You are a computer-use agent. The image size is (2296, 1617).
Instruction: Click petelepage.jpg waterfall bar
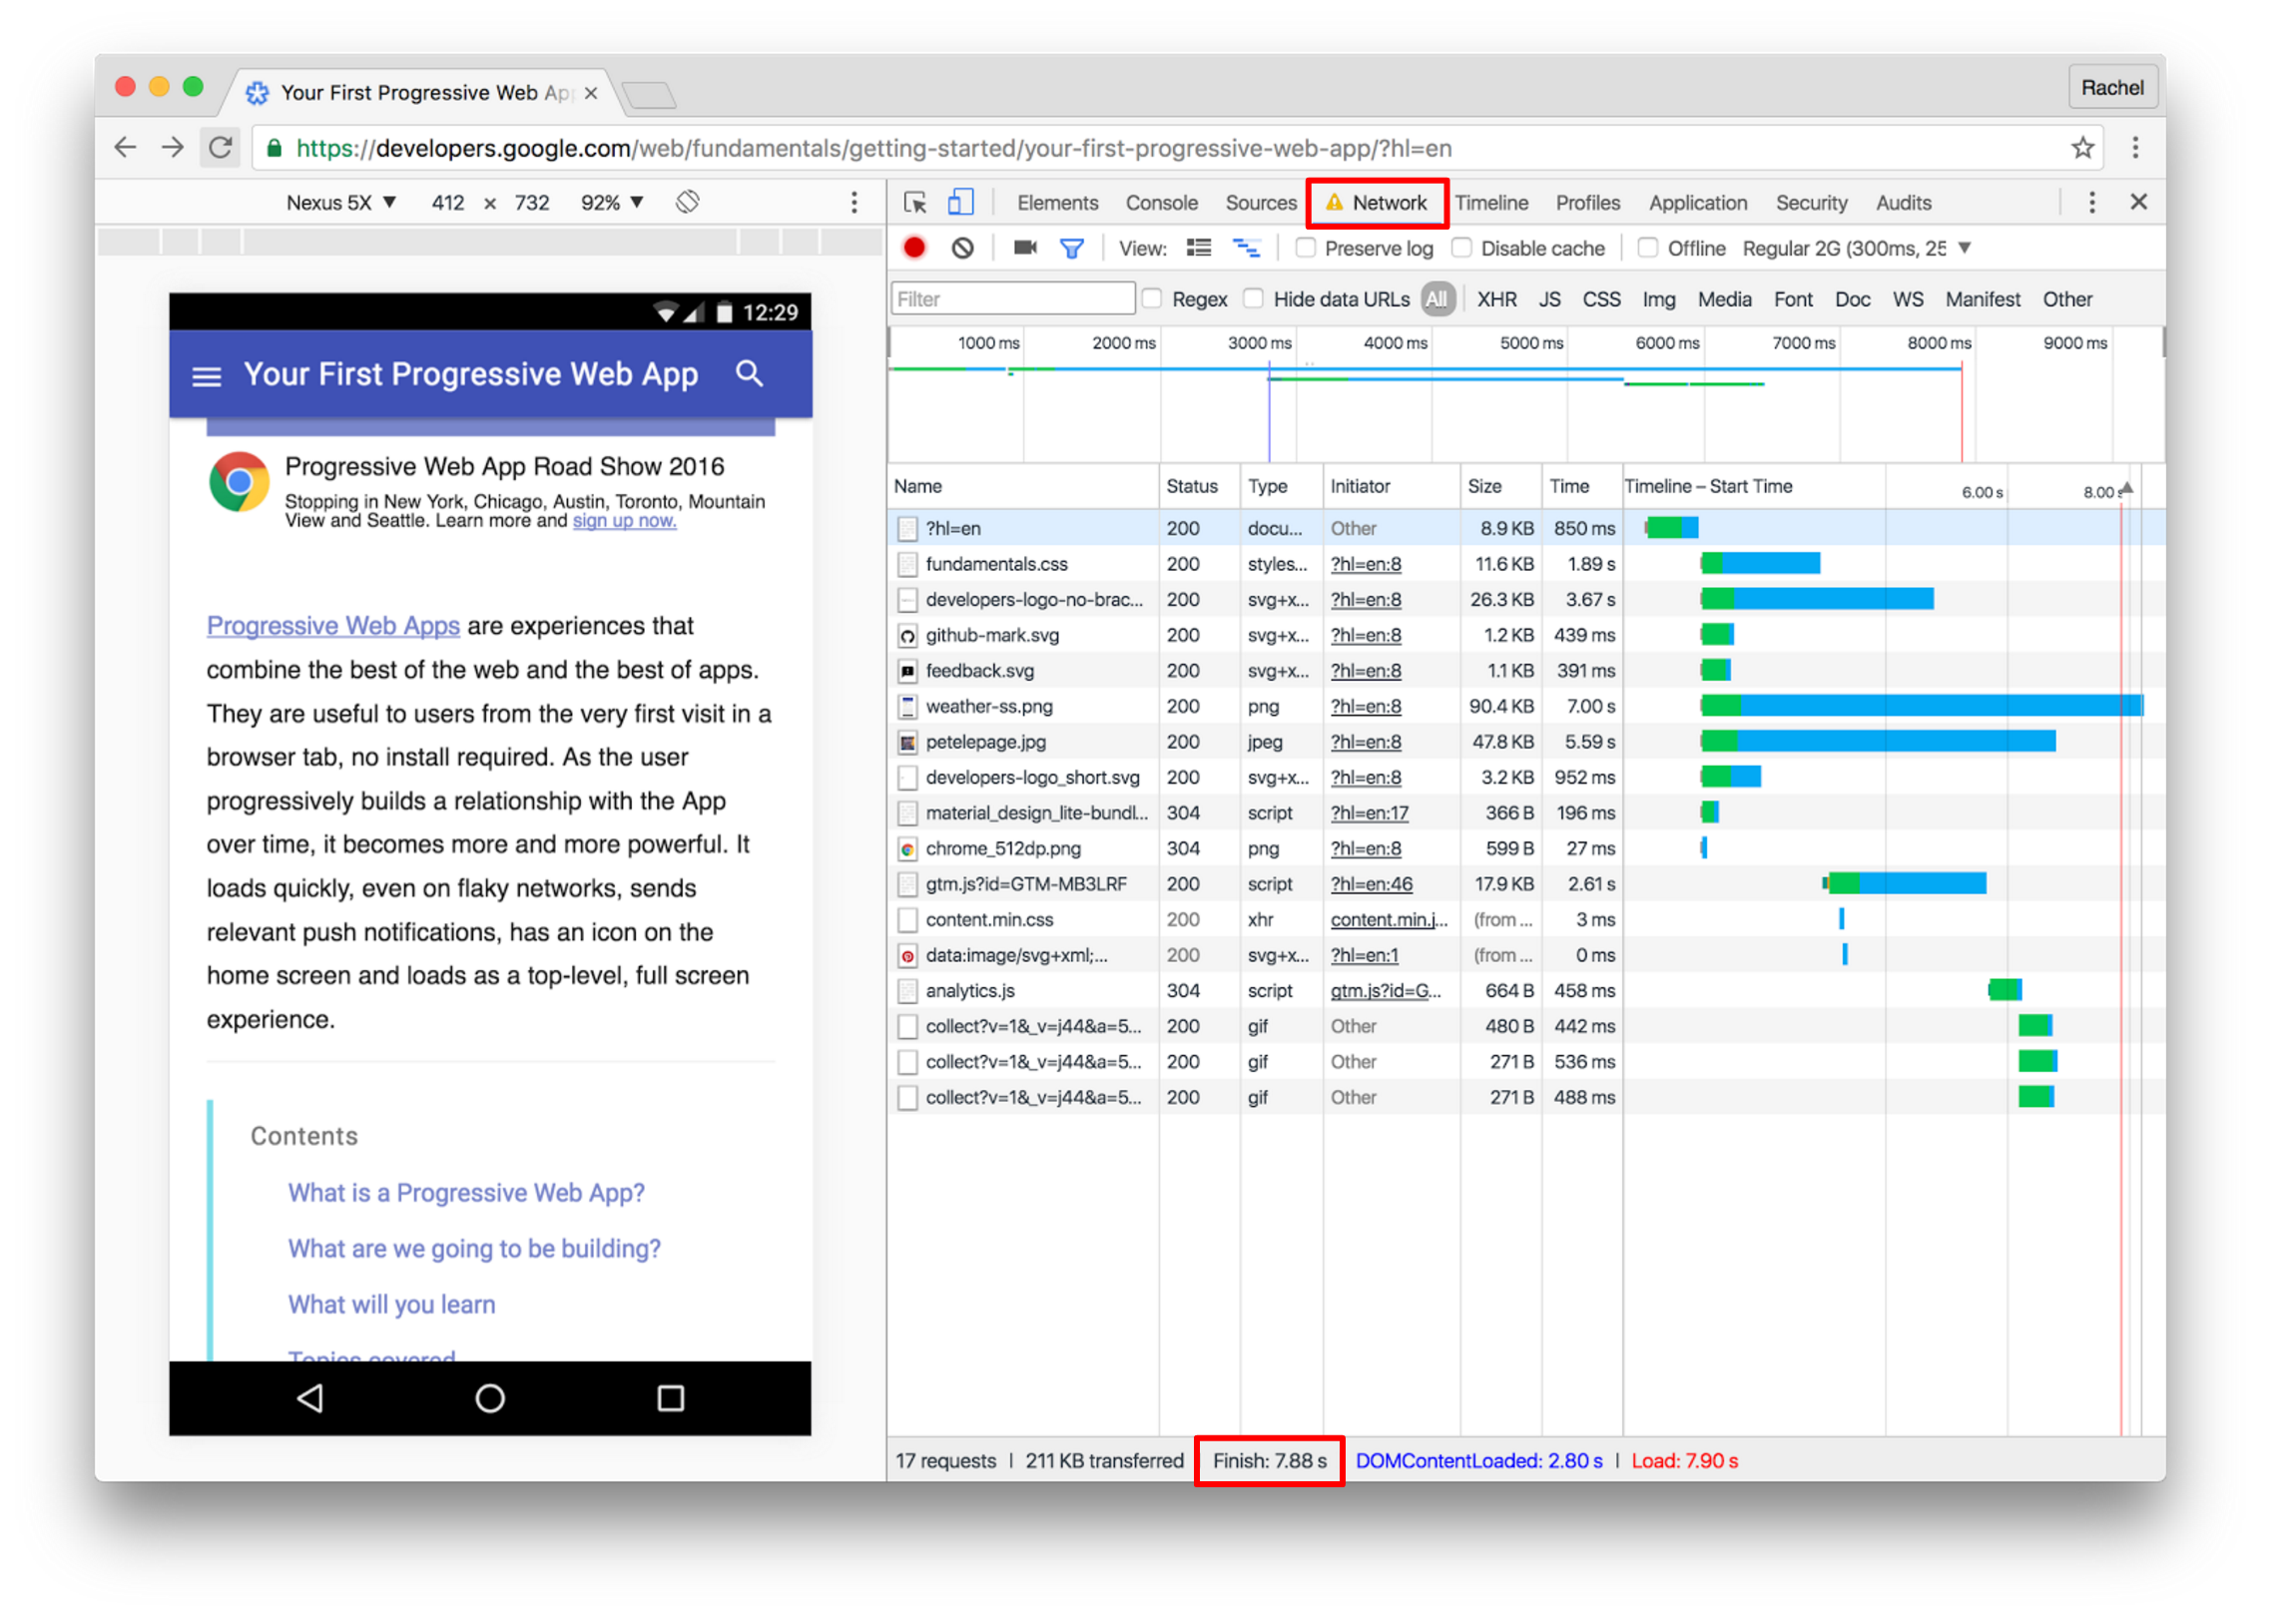pos(1877,741)
